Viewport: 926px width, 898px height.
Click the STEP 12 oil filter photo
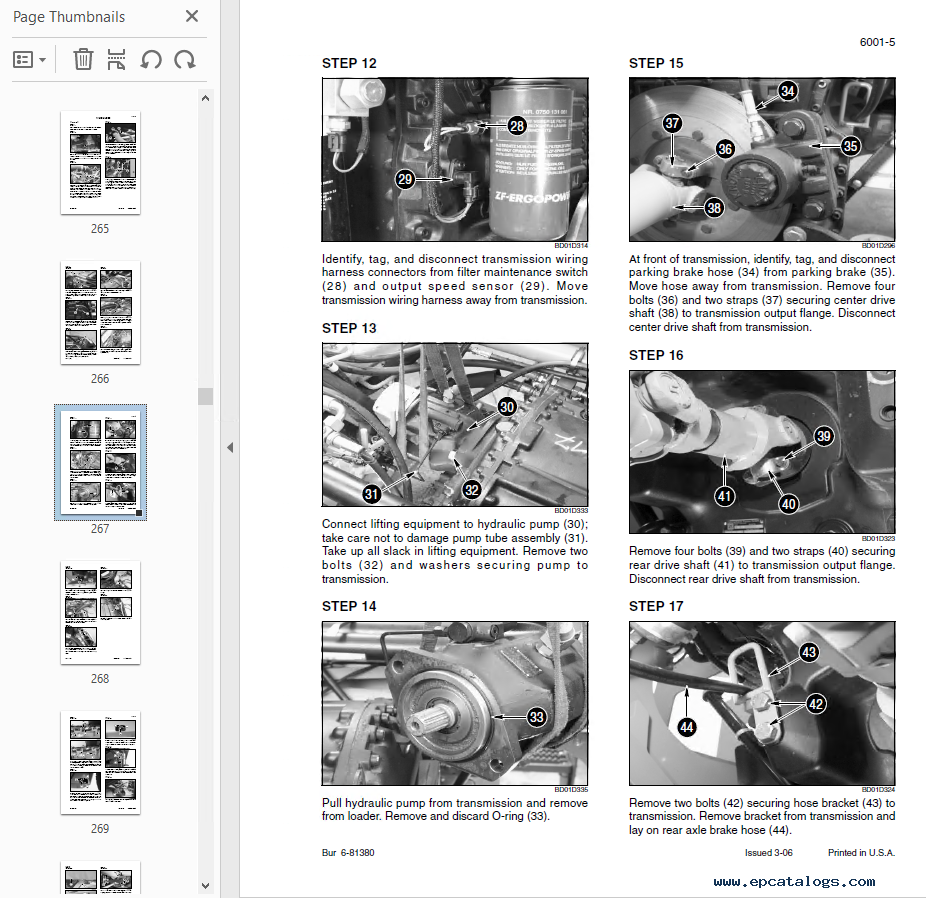455,159
